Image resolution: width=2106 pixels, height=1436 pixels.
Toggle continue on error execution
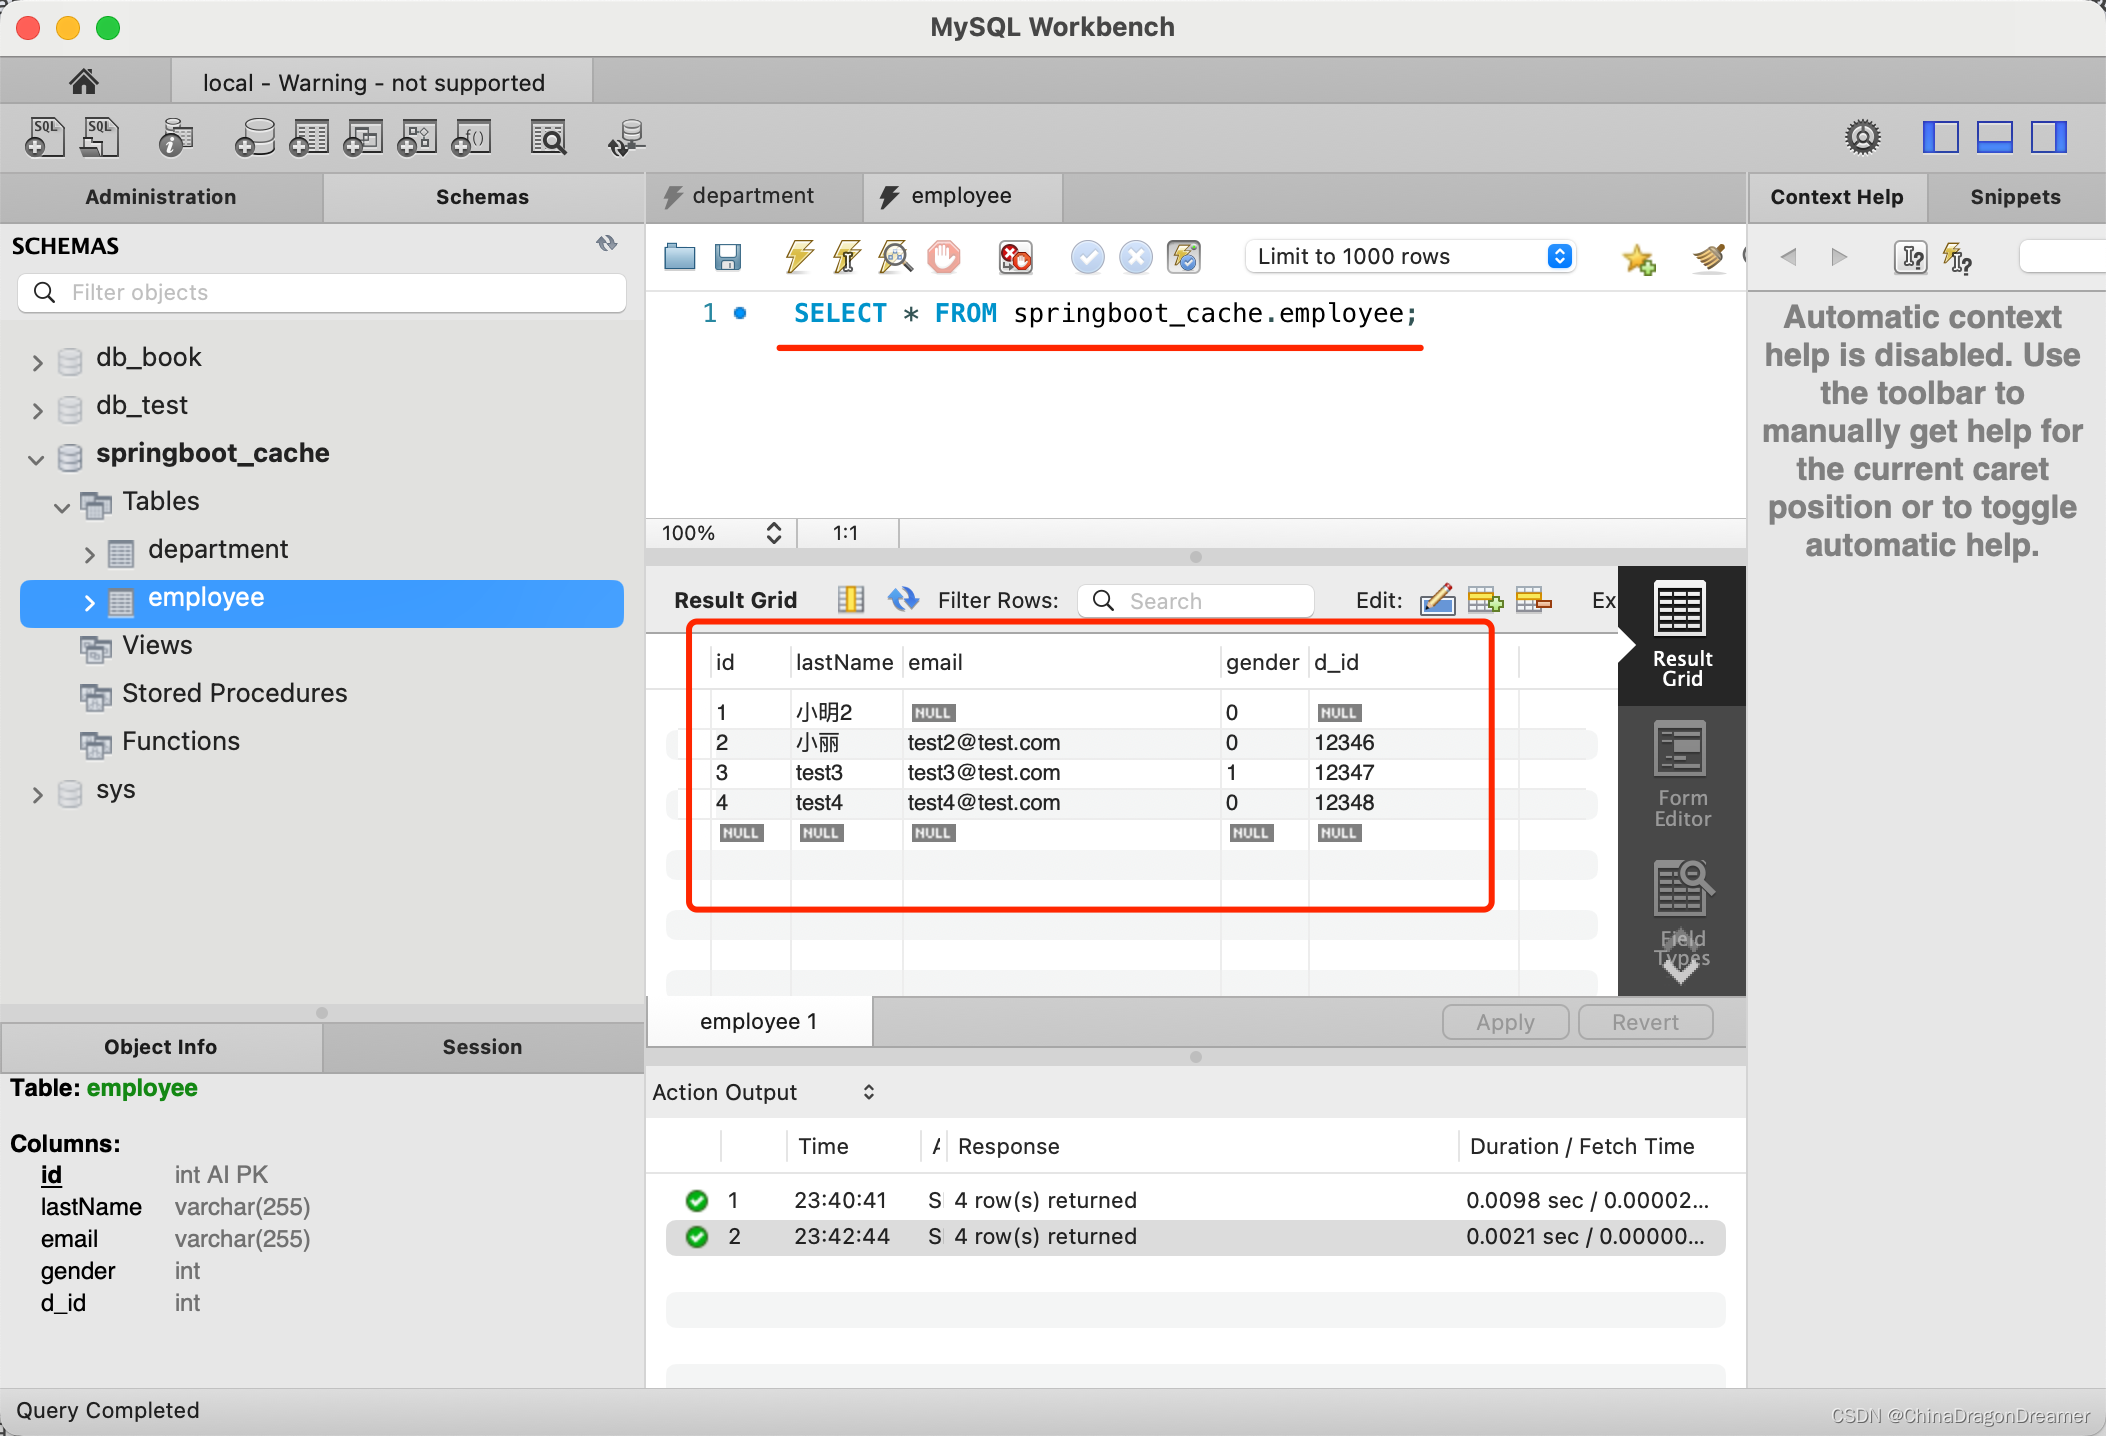pos(1015,257)
